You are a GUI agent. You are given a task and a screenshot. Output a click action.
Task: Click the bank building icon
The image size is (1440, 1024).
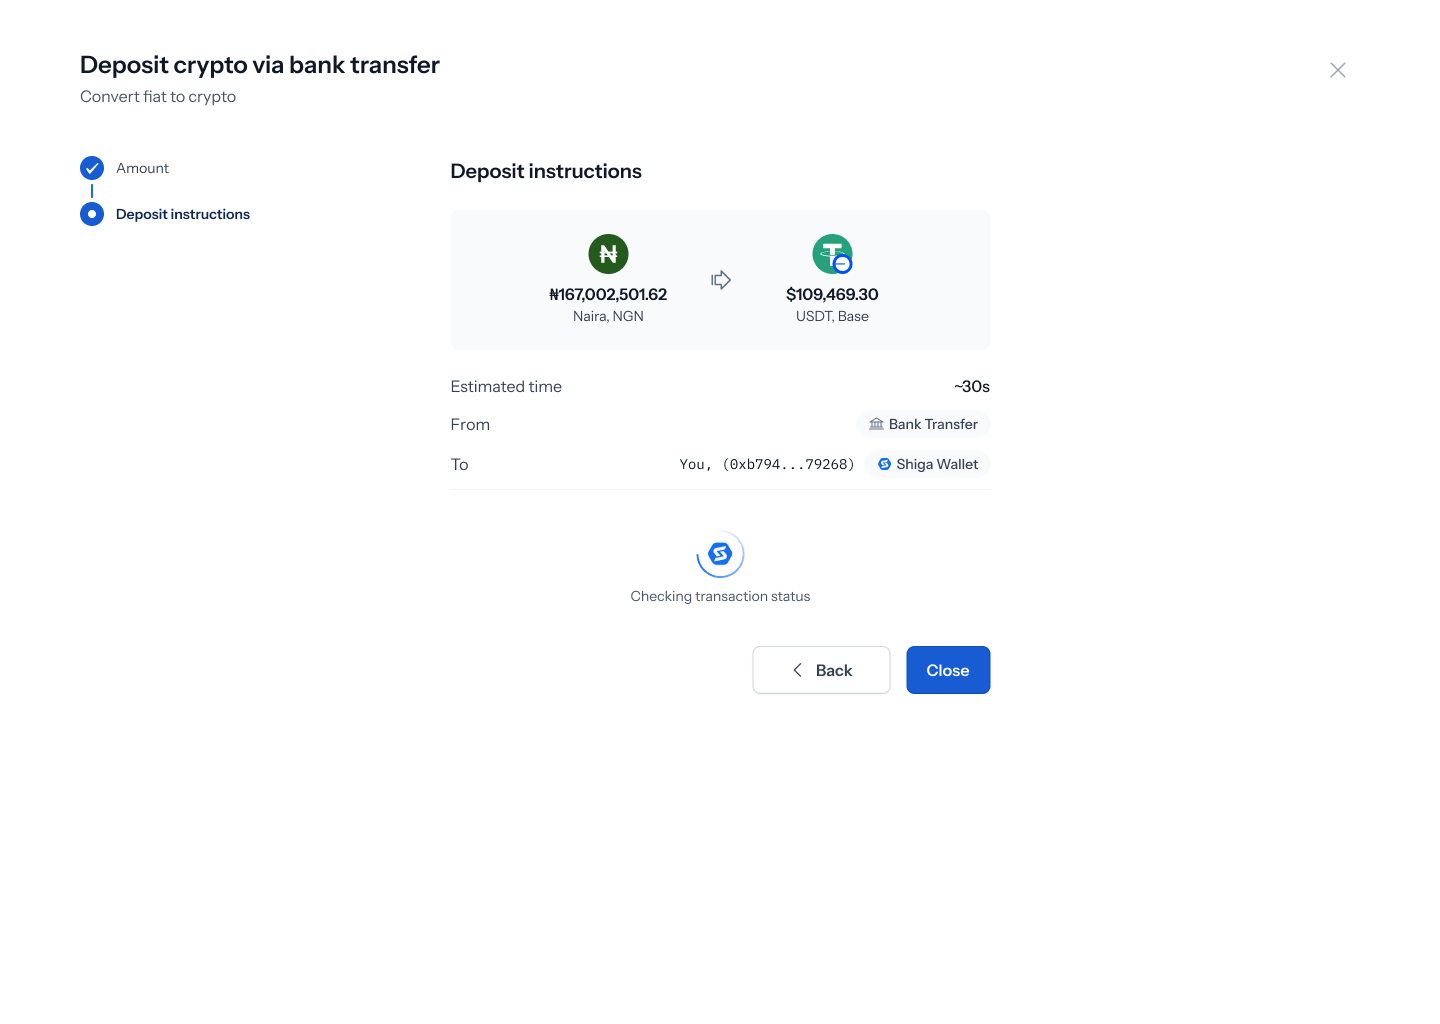point(876,424)
